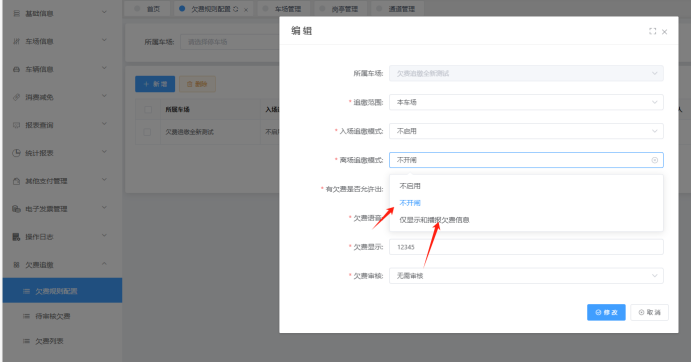Expand the 车辆信息 menu chevron
Viewport: 692px width, 363px height.
104,68
